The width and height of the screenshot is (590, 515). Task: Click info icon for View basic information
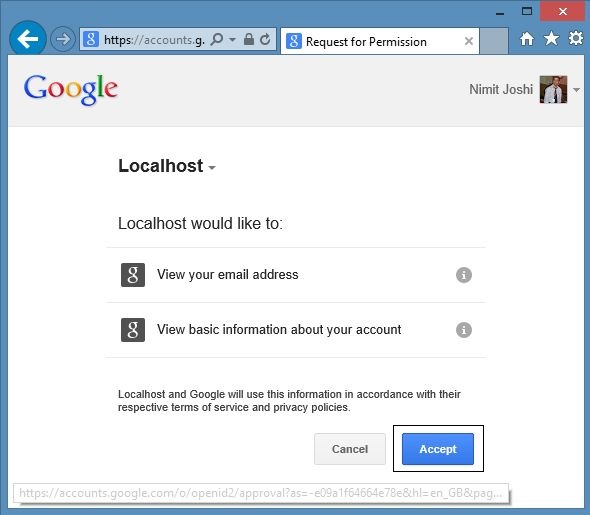pyautogui.click(x=464, y=330)
